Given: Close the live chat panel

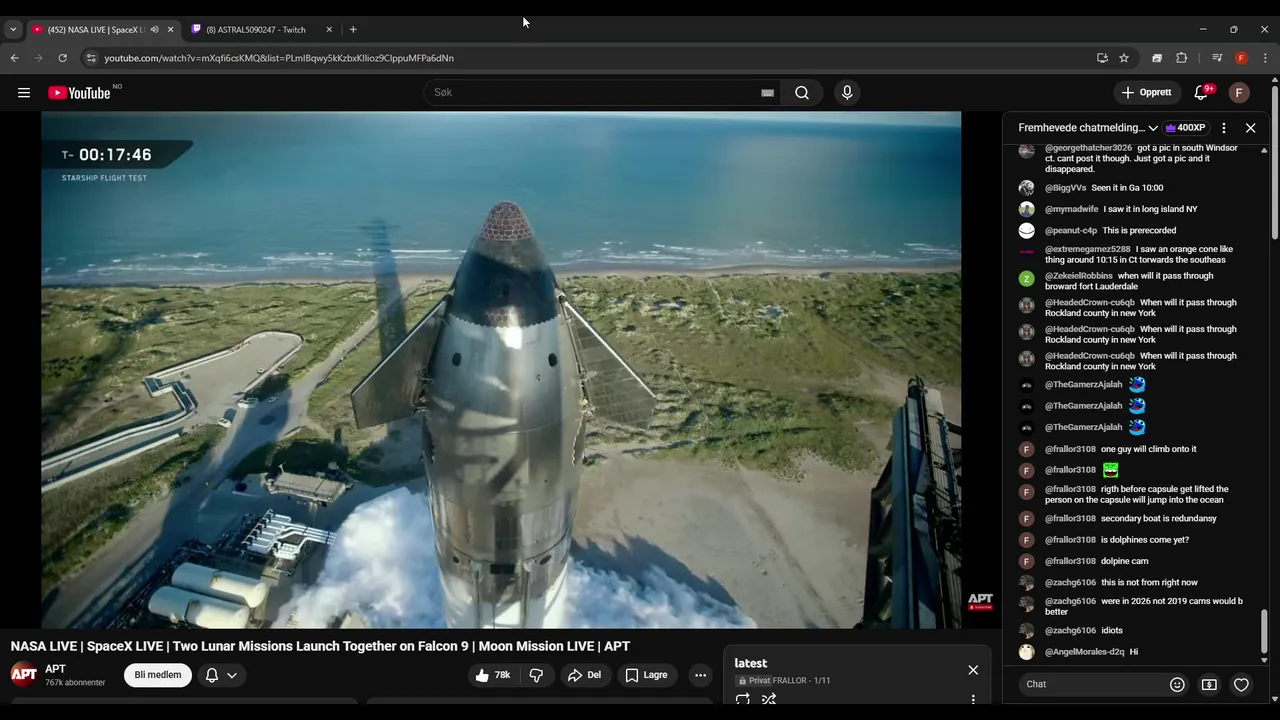Looking at the screenshot, I should coord(1250,128).
